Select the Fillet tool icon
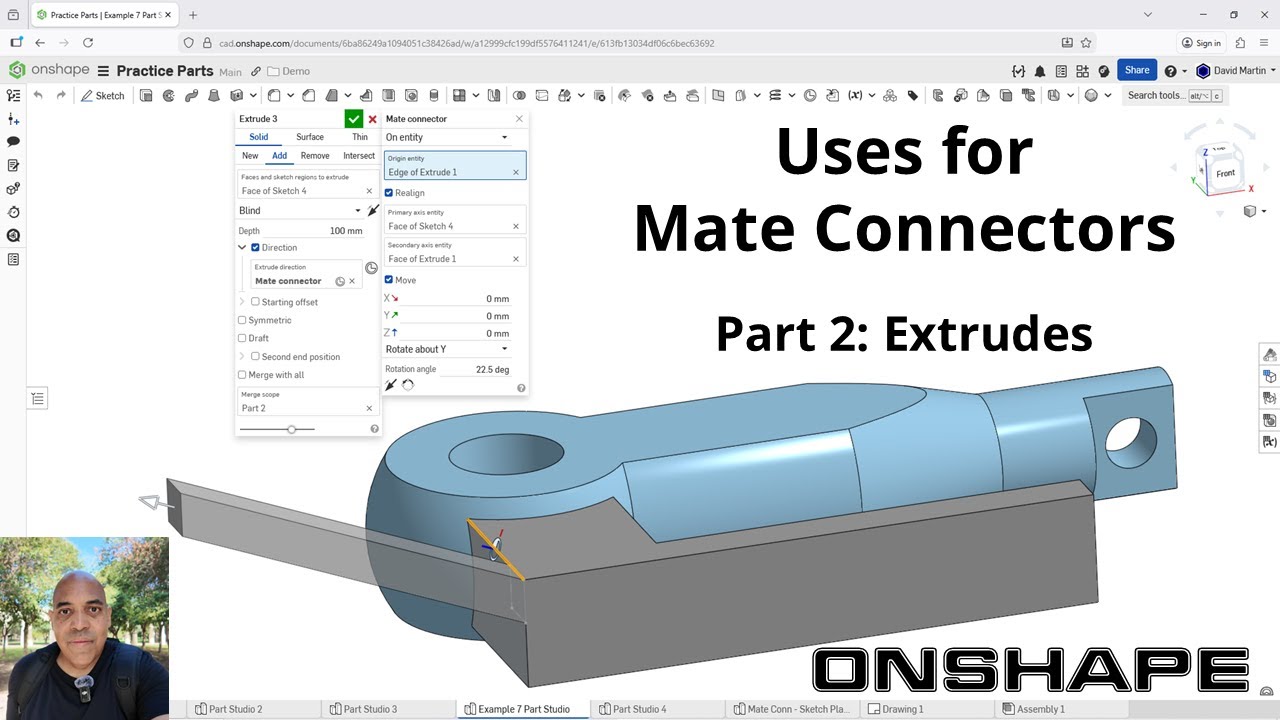 (x=273, y=96)
